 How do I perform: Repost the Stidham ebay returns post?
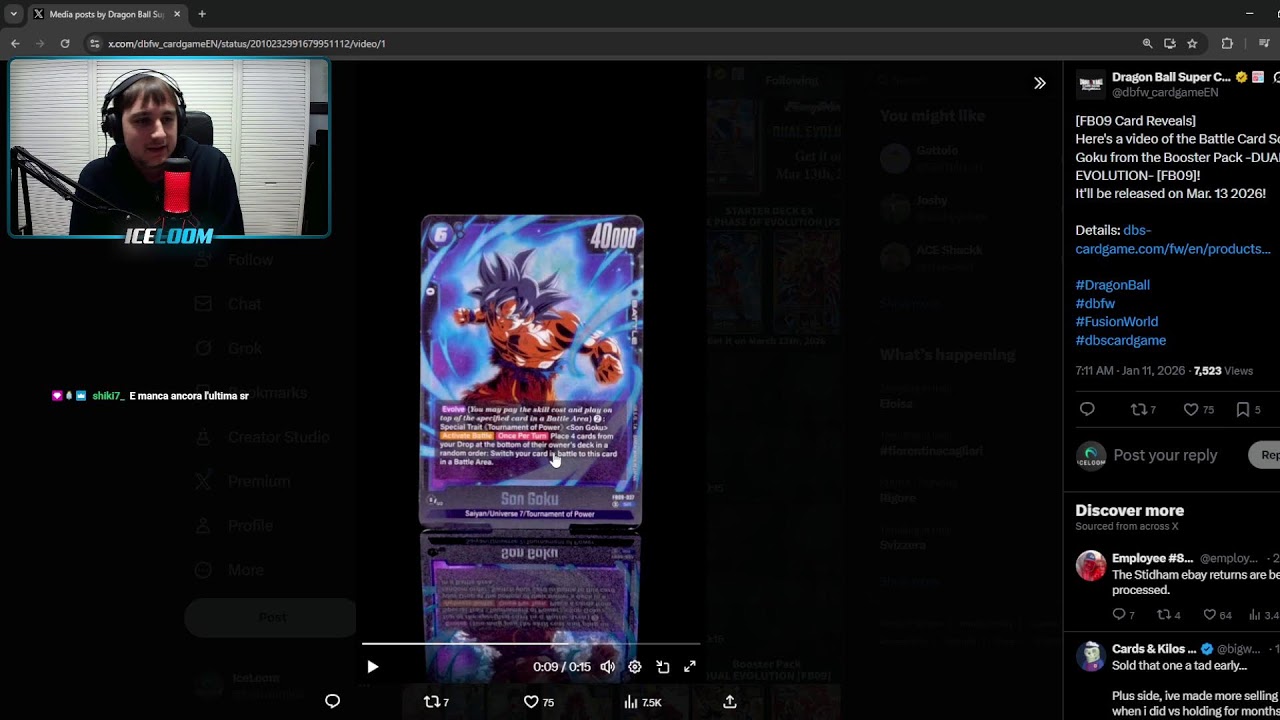(1168, 615)
